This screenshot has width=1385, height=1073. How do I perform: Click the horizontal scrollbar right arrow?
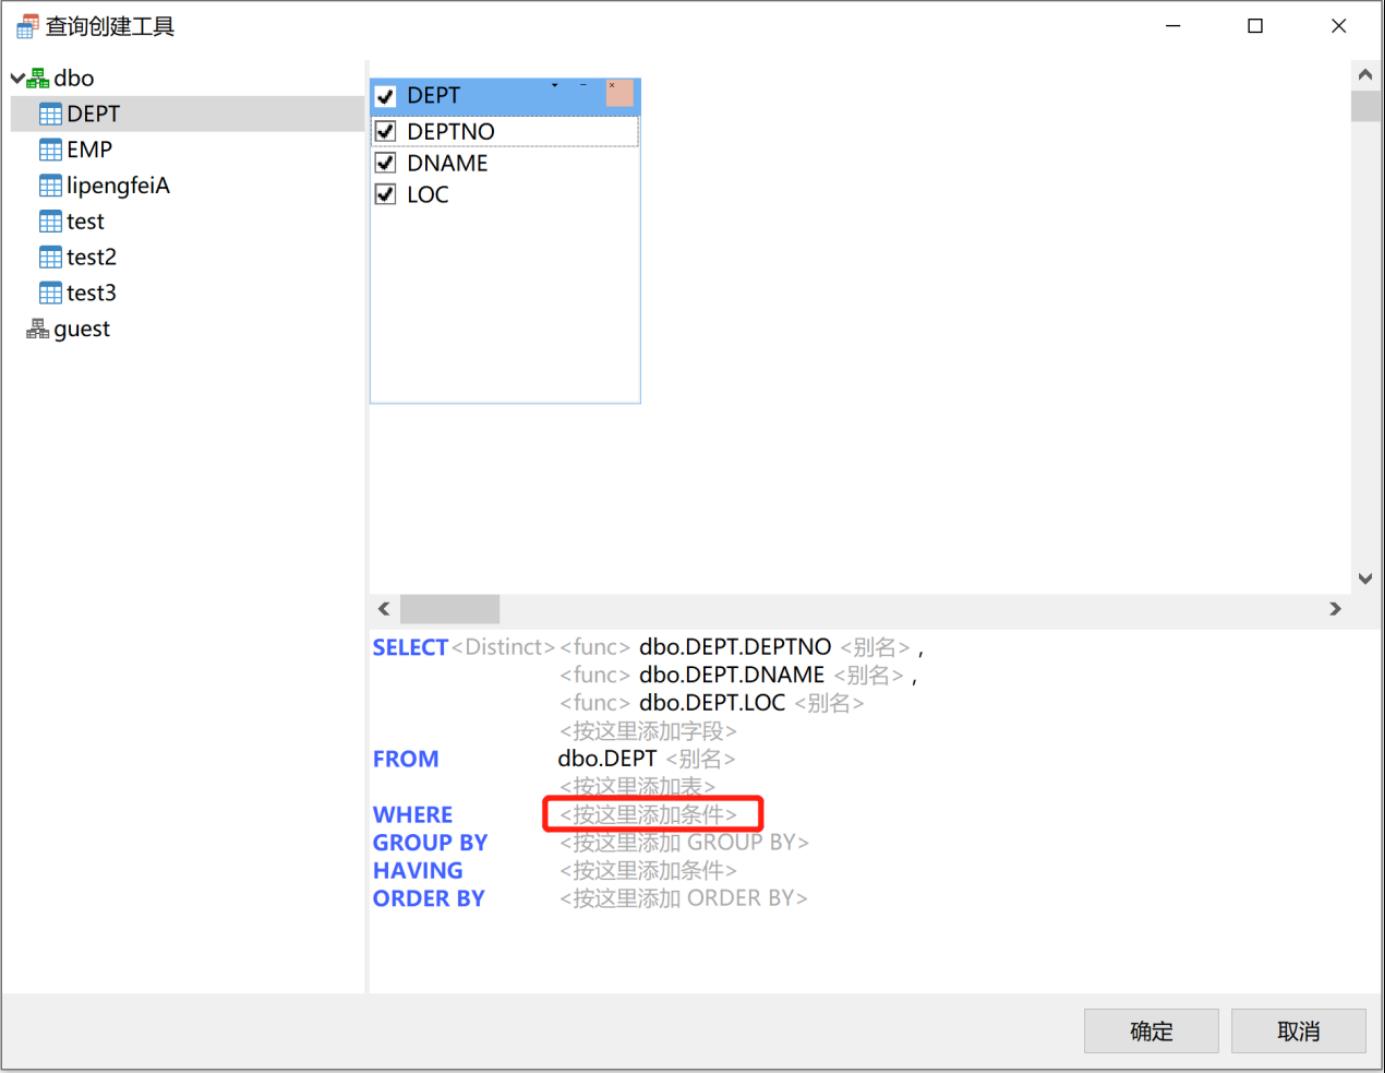click(1335, 608)
